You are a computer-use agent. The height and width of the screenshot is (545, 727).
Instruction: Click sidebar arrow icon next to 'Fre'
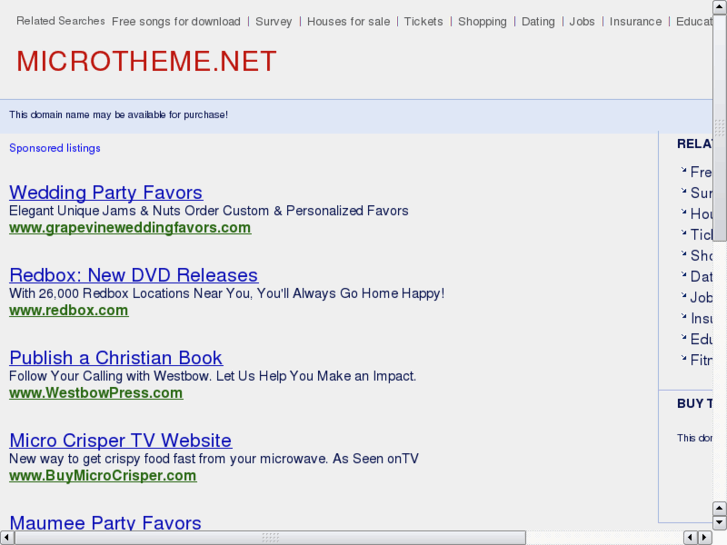point(683,170)
